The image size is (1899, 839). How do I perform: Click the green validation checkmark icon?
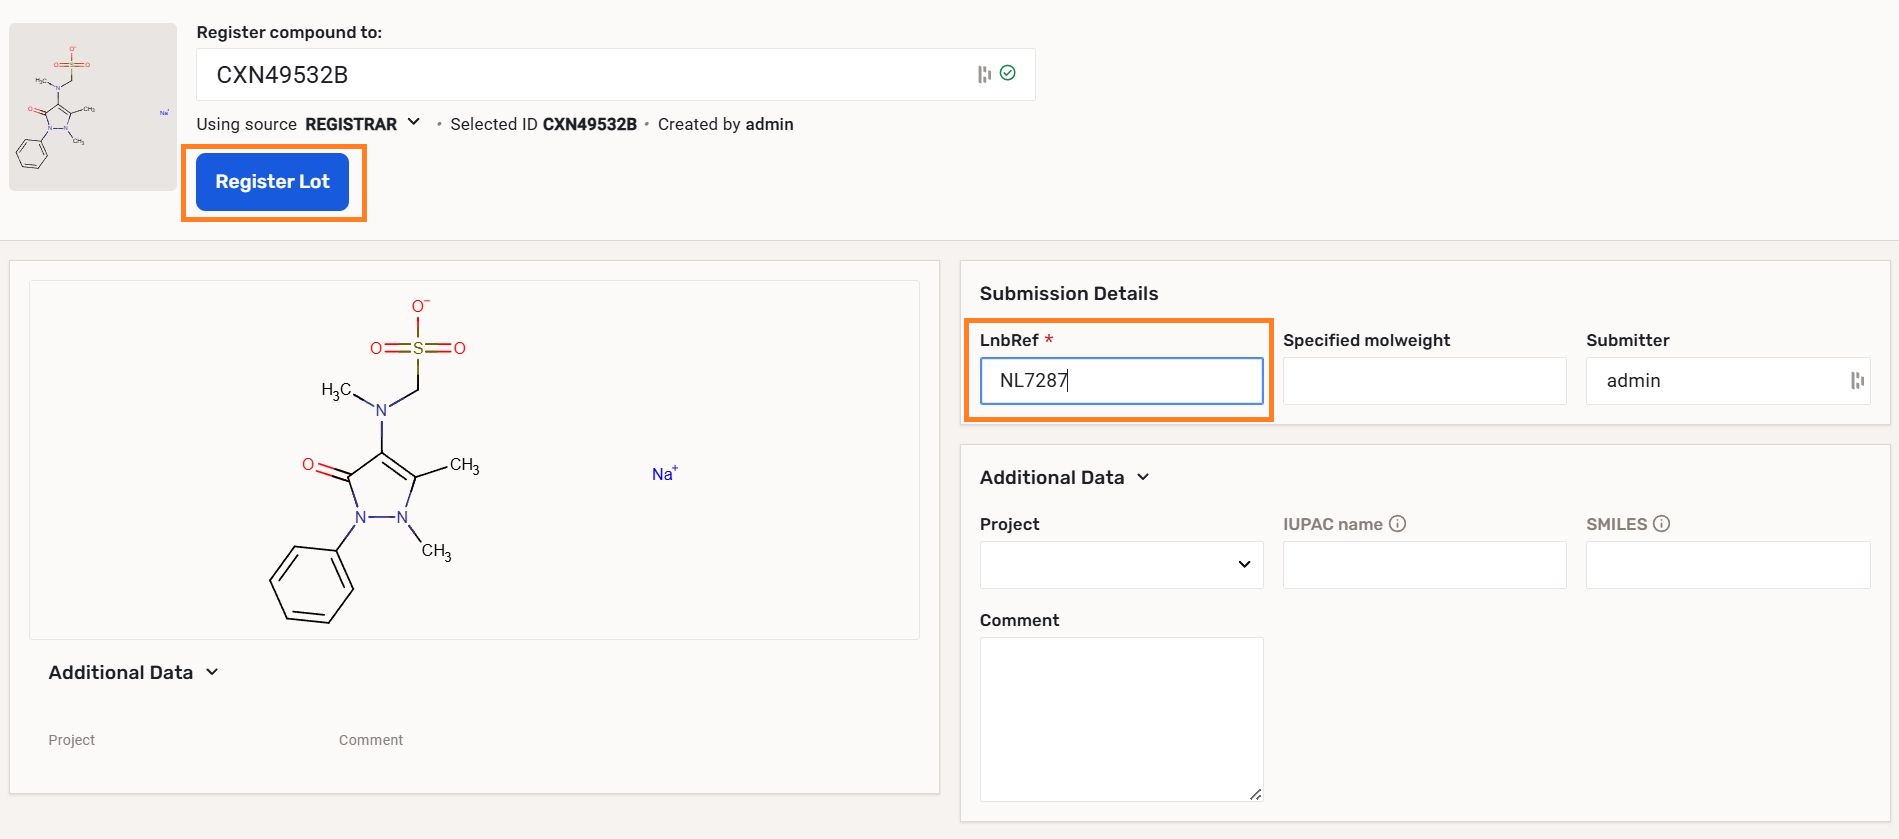pos(1008,73)
